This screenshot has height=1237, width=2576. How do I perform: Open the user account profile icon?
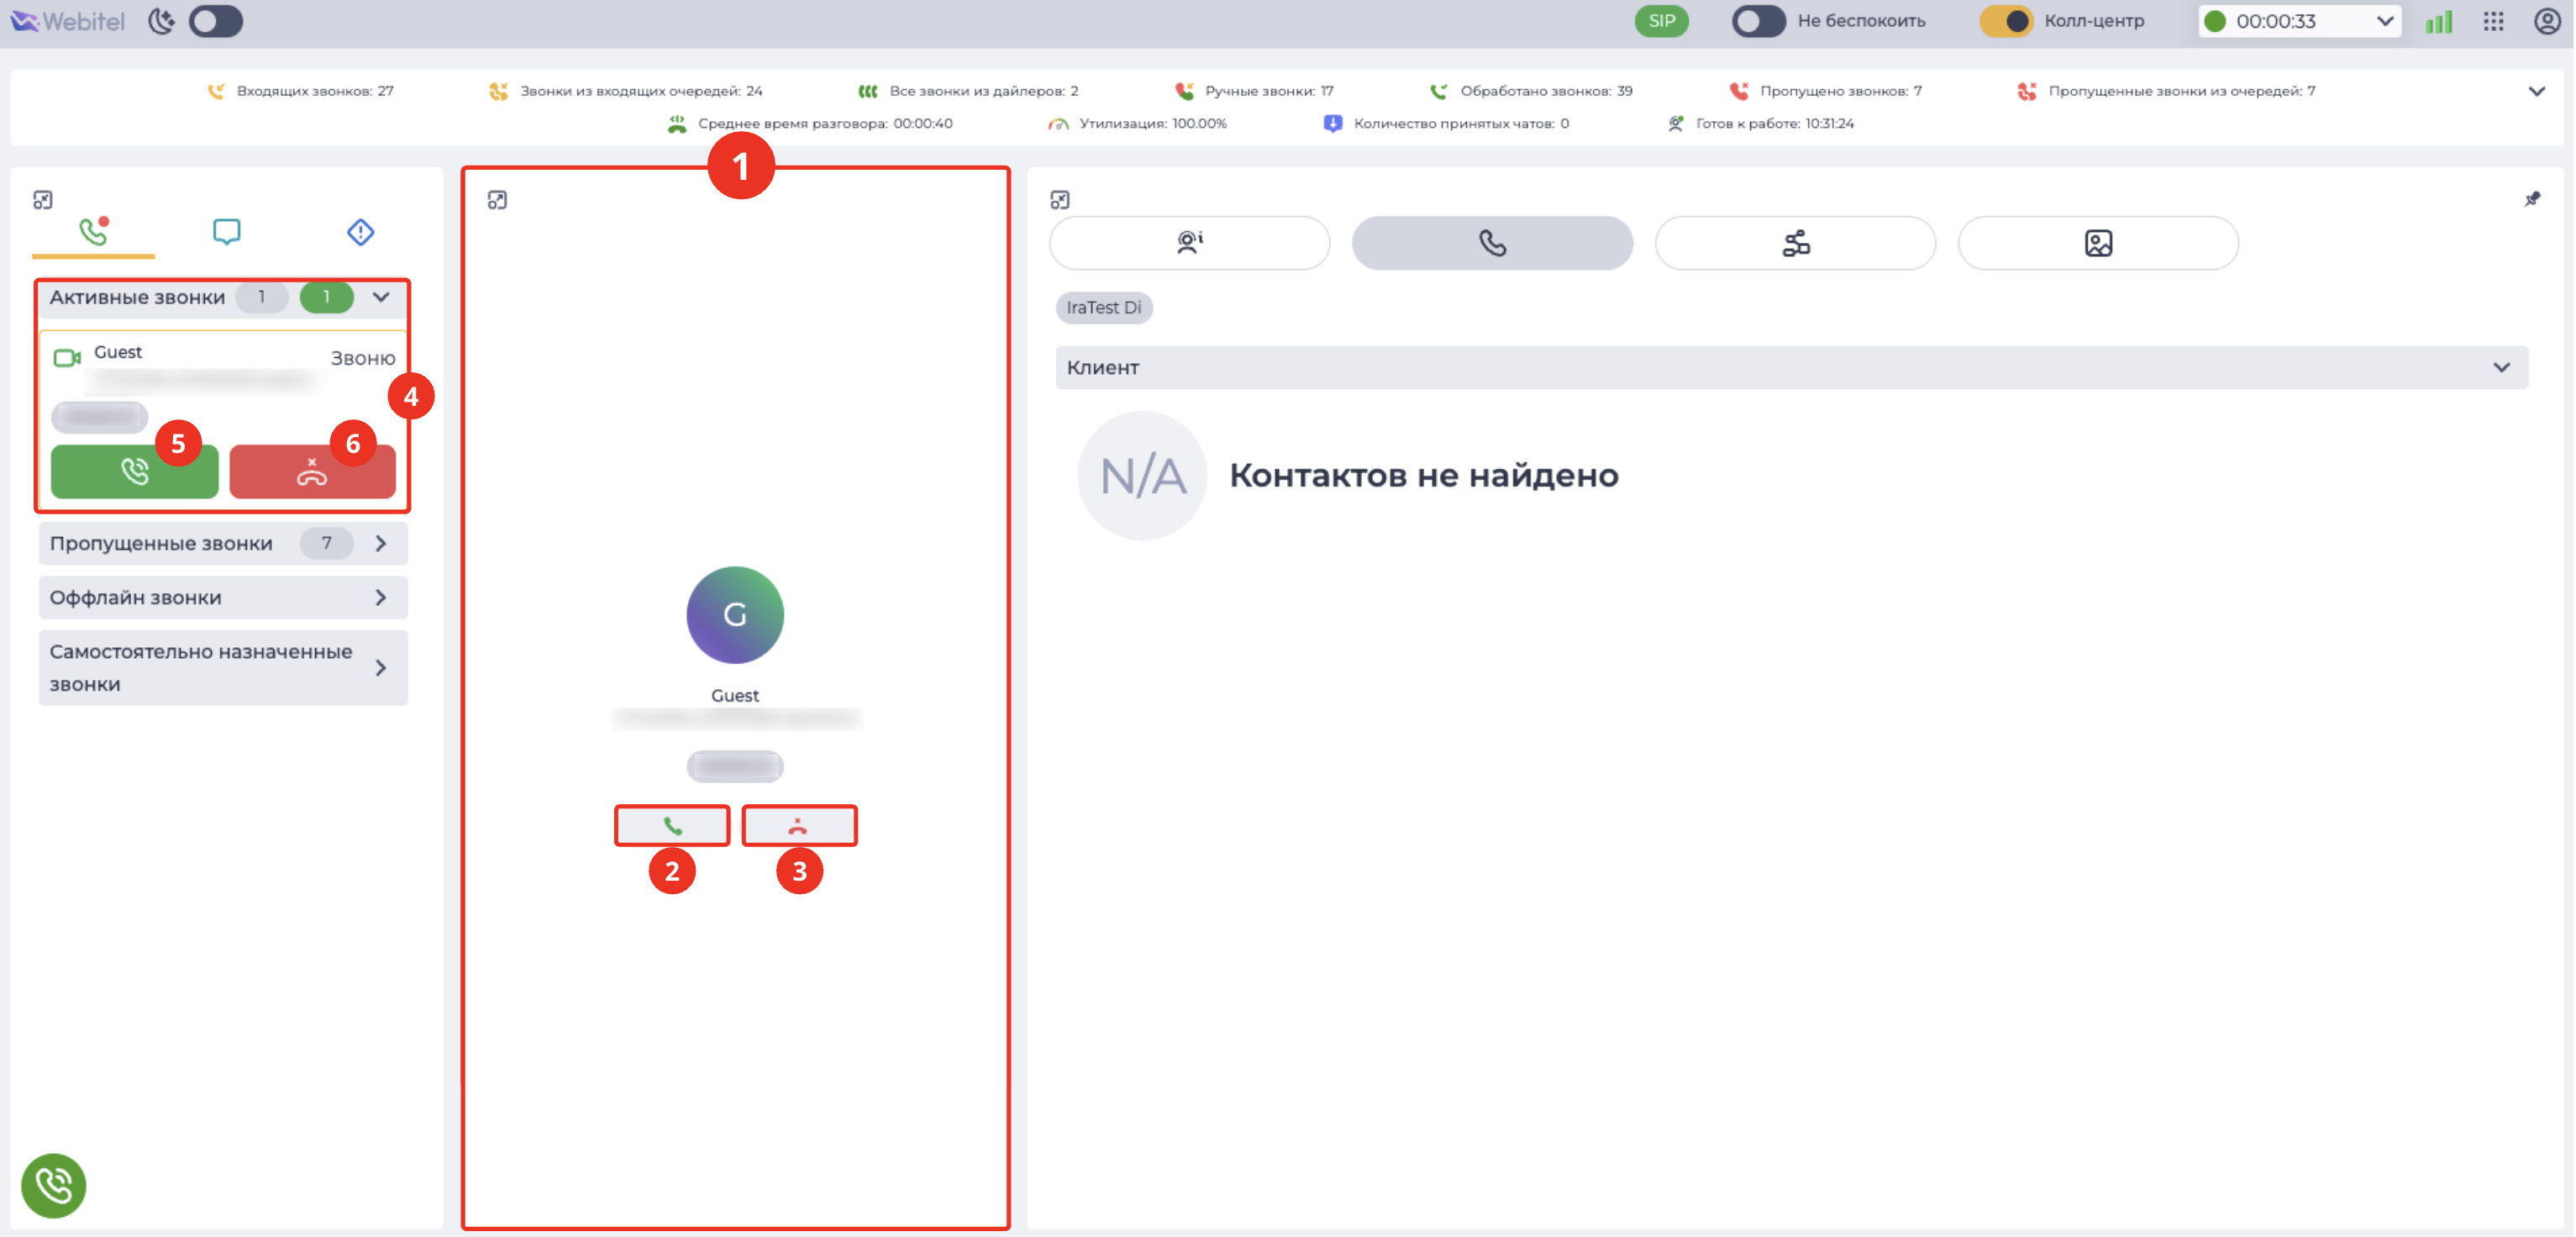coord(2547,21)
